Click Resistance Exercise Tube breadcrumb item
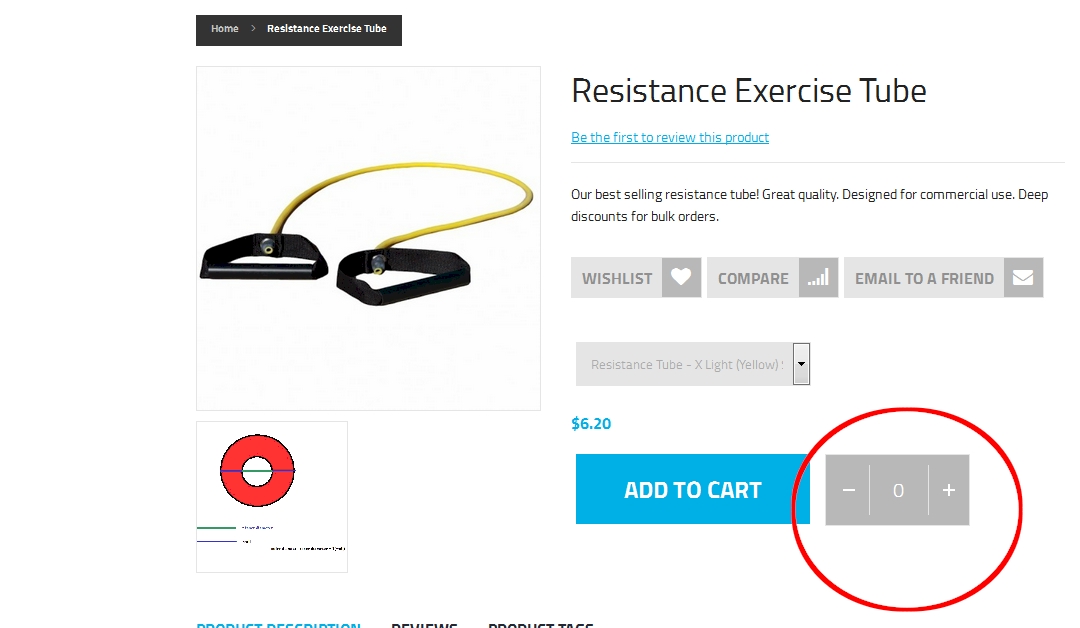The image size is (1080, 628). [326, 28]
